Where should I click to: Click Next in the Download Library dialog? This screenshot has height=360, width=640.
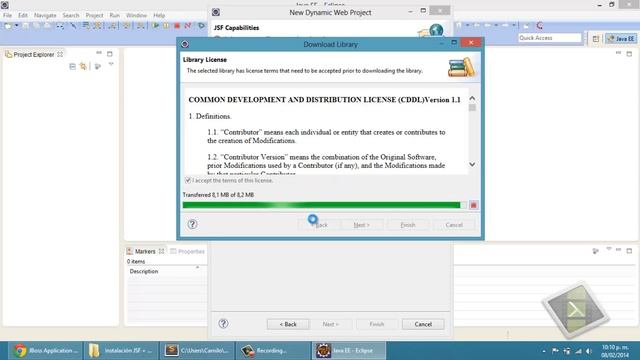362,225
